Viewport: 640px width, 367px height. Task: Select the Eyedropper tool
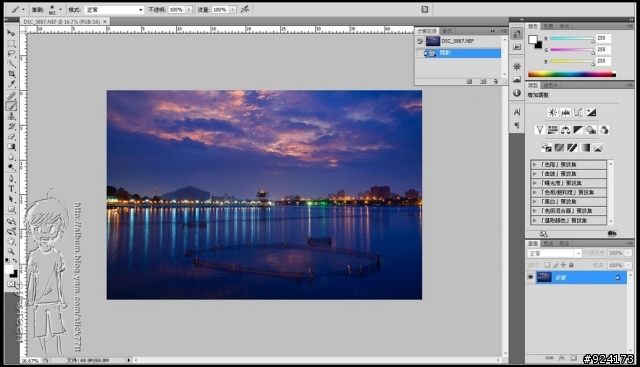[11, 84]
